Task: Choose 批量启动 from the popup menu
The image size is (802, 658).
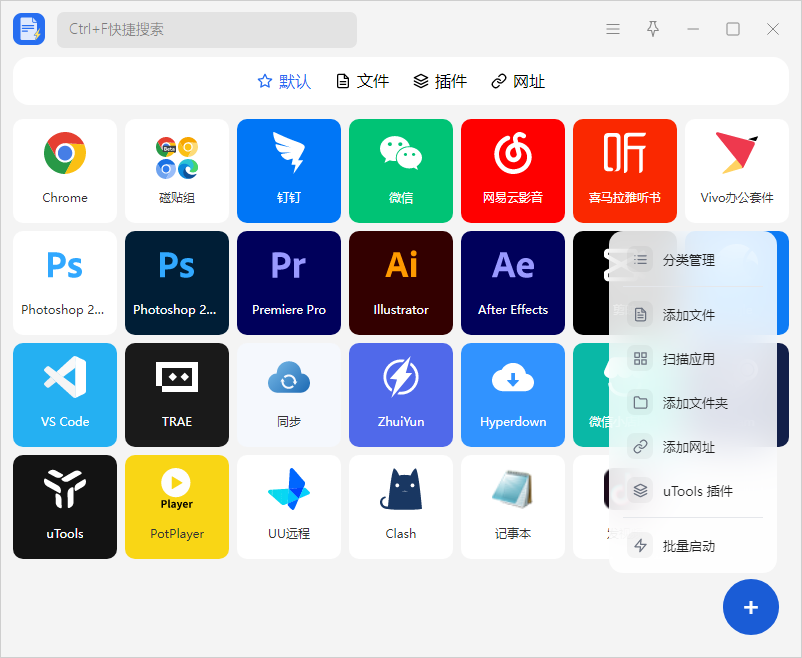Action: pyautogui.click(x=693, y=546)
